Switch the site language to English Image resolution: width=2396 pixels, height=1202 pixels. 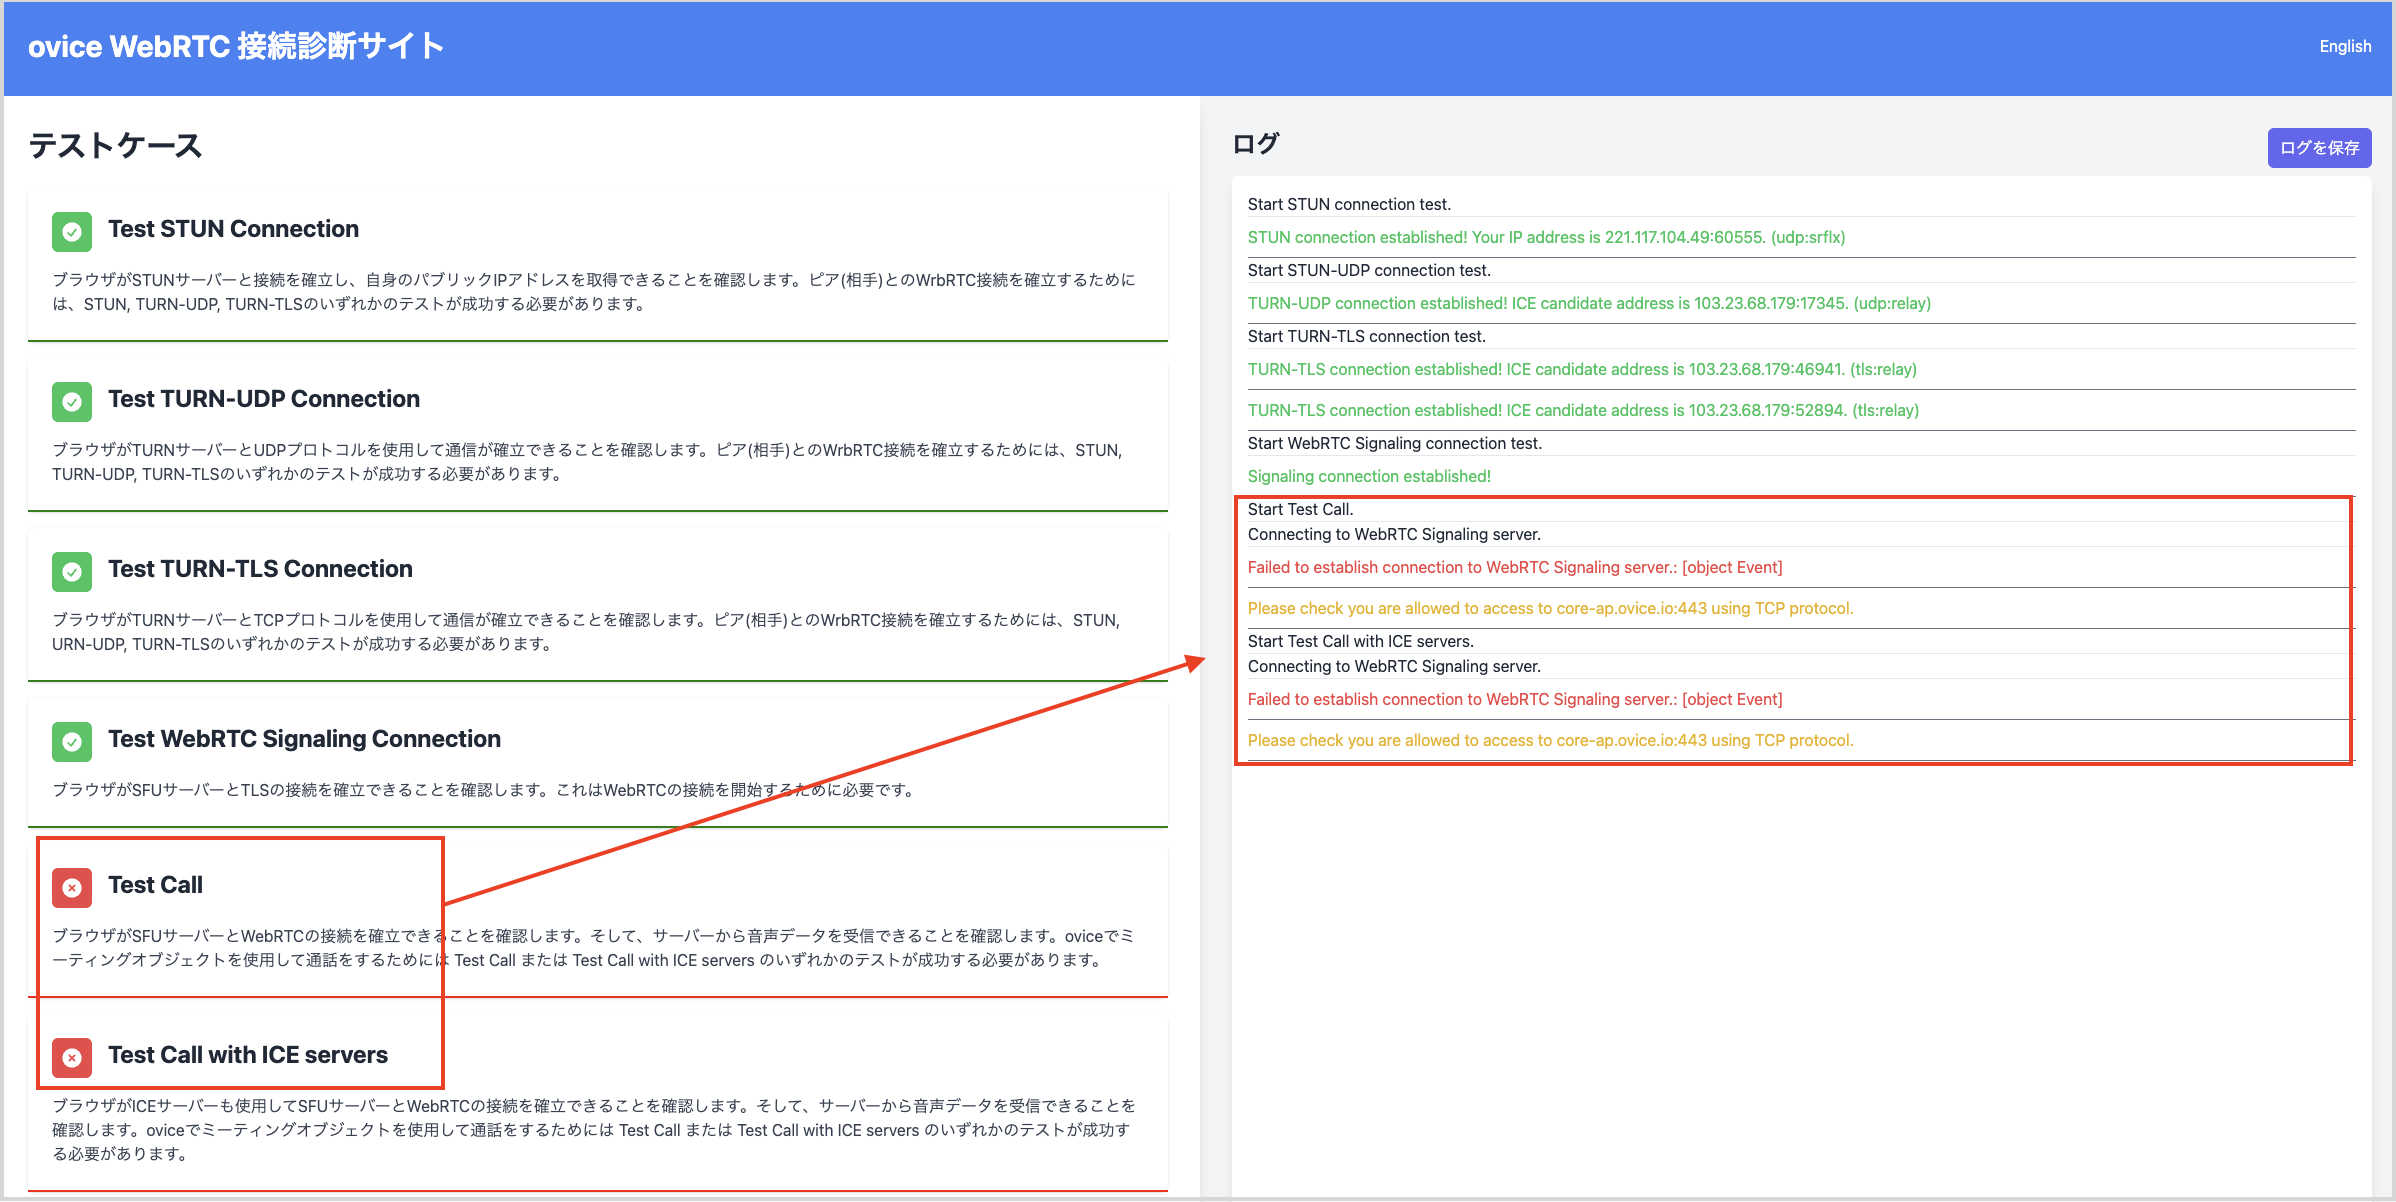click(2345, 46)
